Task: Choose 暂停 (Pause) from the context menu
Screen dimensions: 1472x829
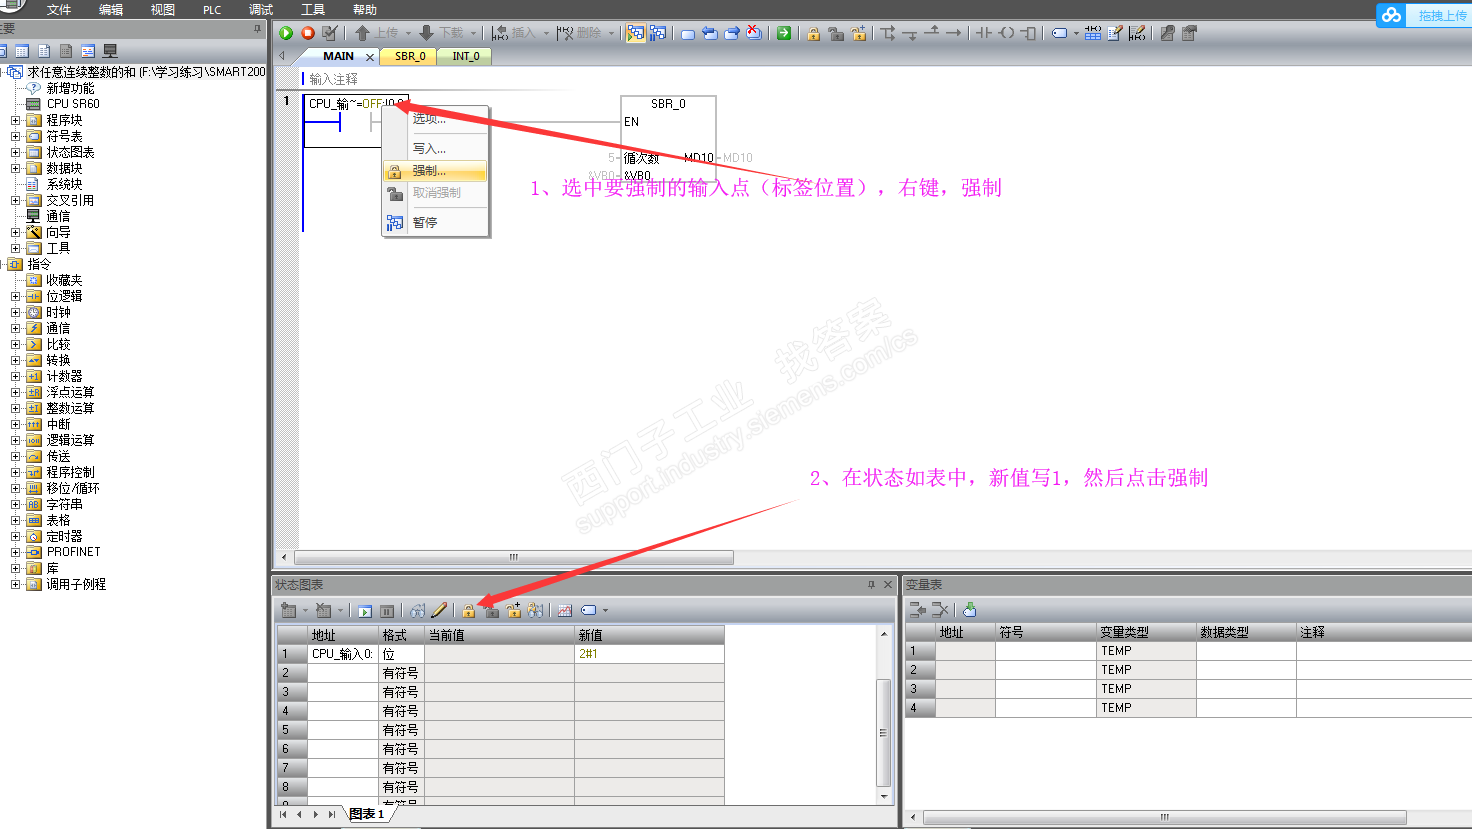Action: coord(435,222)
